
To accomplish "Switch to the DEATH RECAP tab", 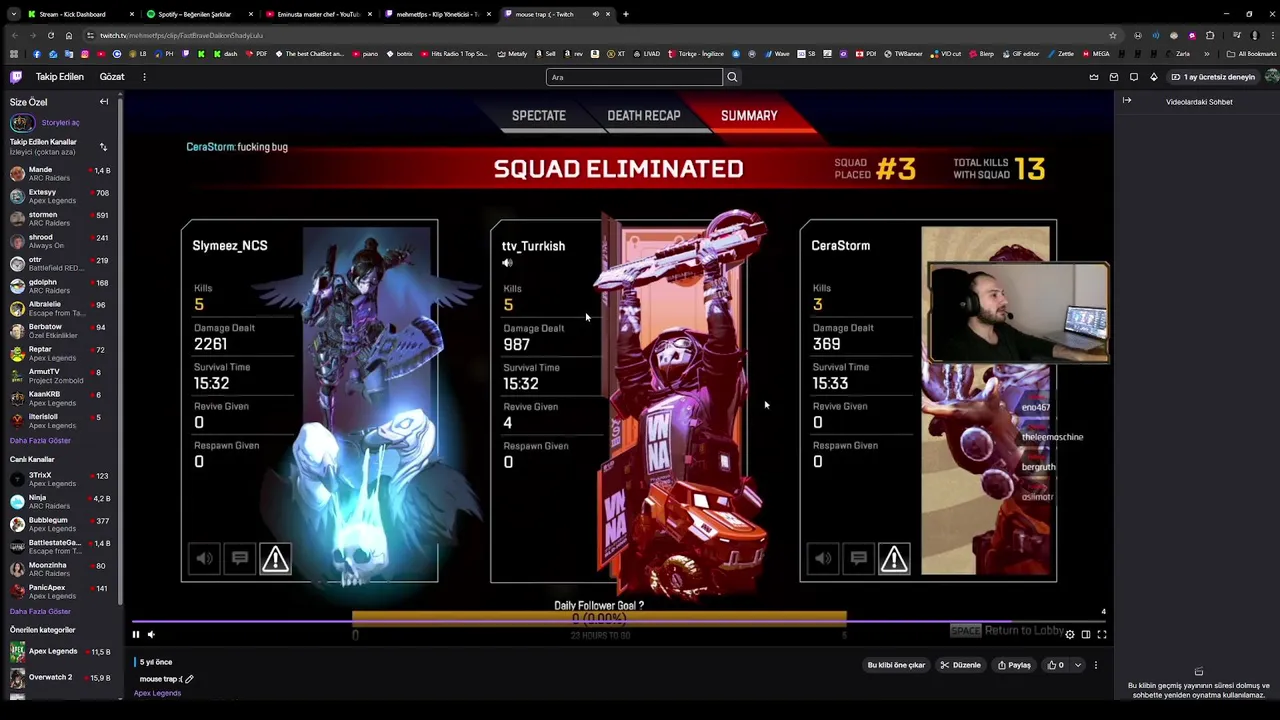I will coord(644,116).
